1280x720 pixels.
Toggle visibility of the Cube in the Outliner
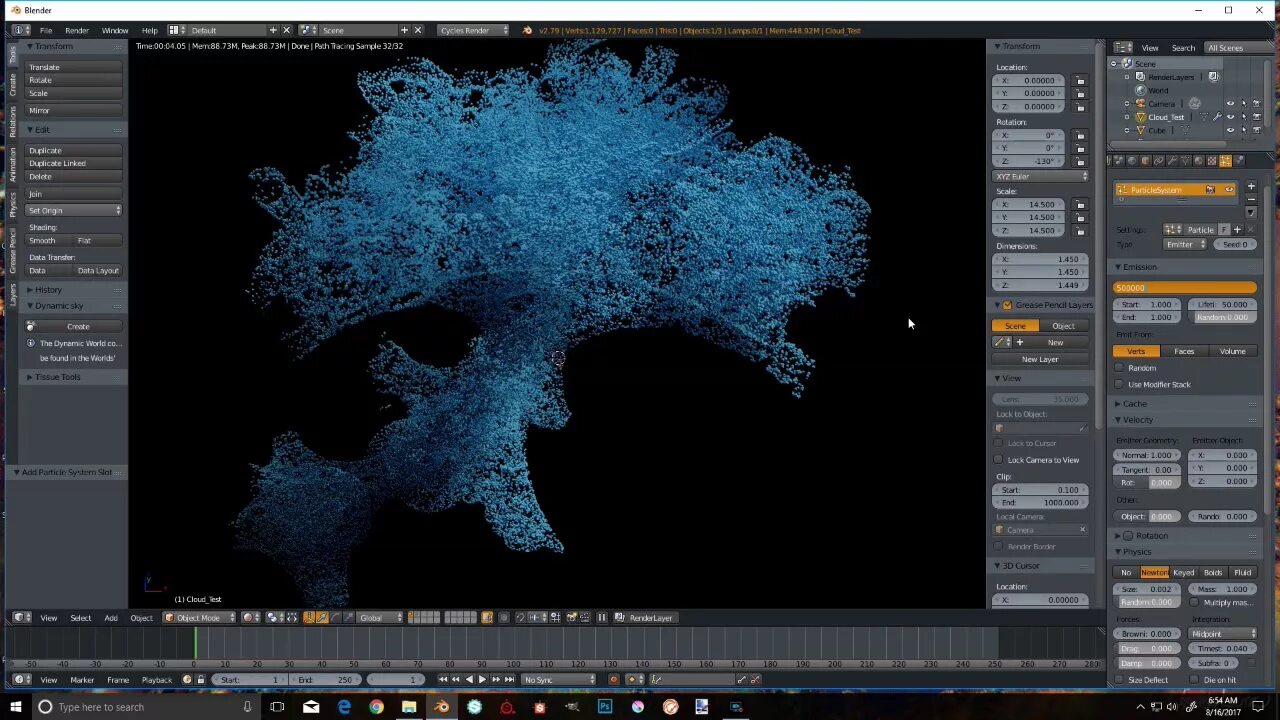(1230, 129)
